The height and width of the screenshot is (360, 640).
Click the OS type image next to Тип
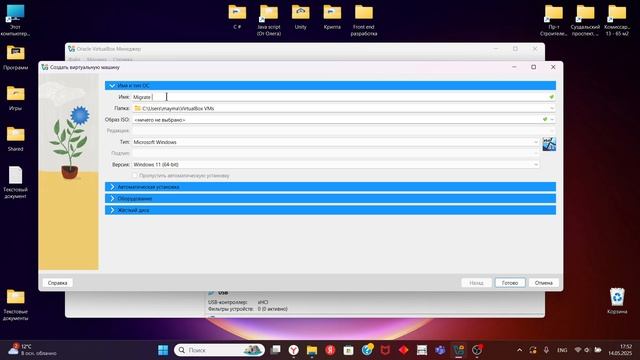[549, 144]
